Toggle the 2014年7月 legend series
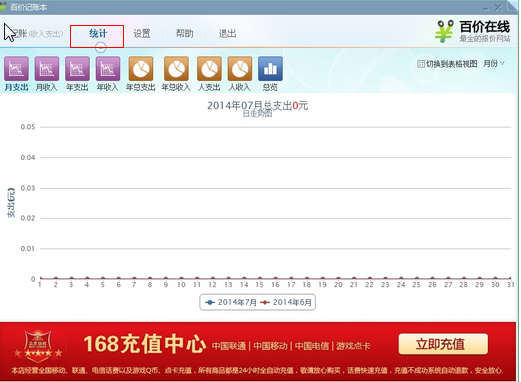Screen dimensions: 521x382 click(231, 302)
